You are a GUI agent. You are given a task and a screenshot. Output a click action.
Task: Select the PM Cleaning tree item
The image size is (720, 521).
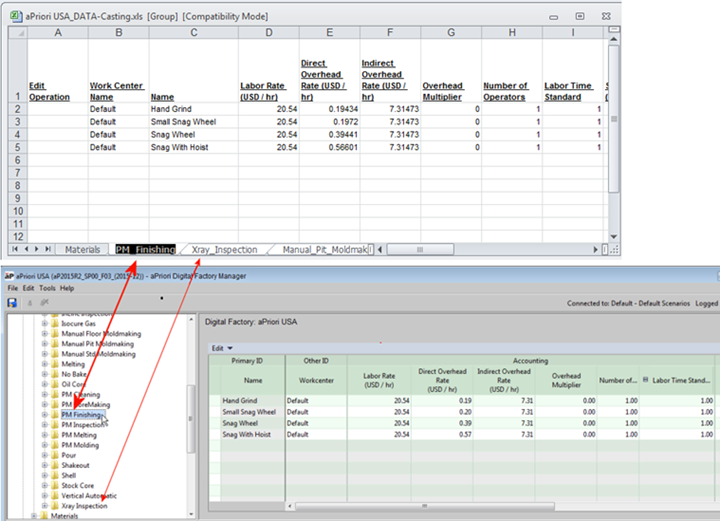click(x=81, y=394)
